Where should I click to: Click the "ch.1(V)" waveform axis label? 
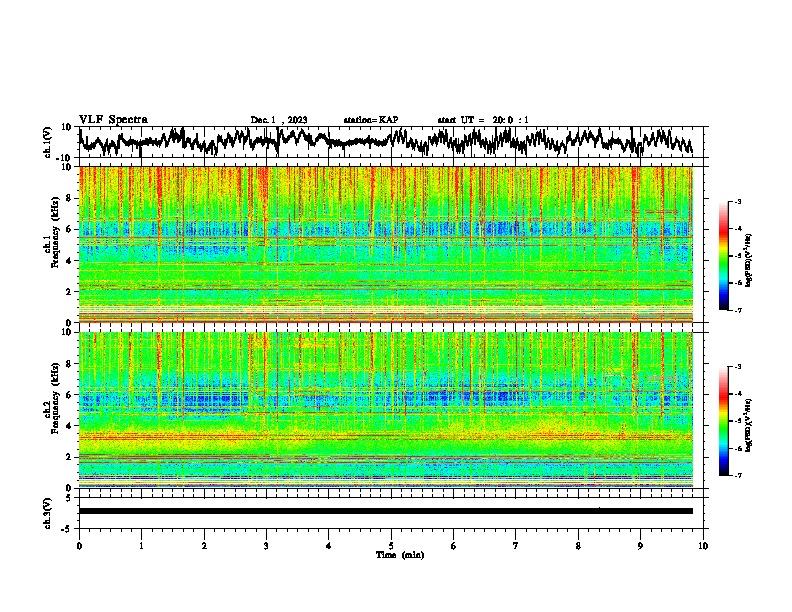[x=47, y=142]
